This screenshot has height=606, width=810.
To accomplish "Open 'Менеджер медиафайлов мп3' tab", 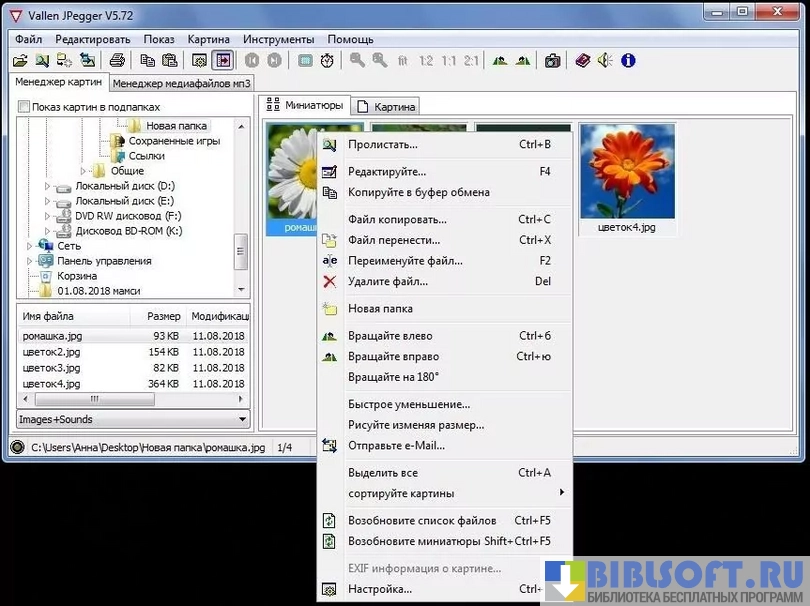I will (181, 83).
